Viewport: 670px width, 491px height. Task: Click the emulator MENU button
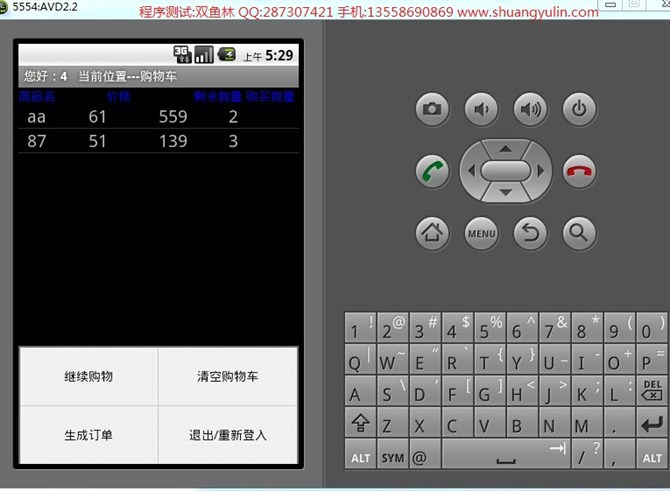point(481,233)
